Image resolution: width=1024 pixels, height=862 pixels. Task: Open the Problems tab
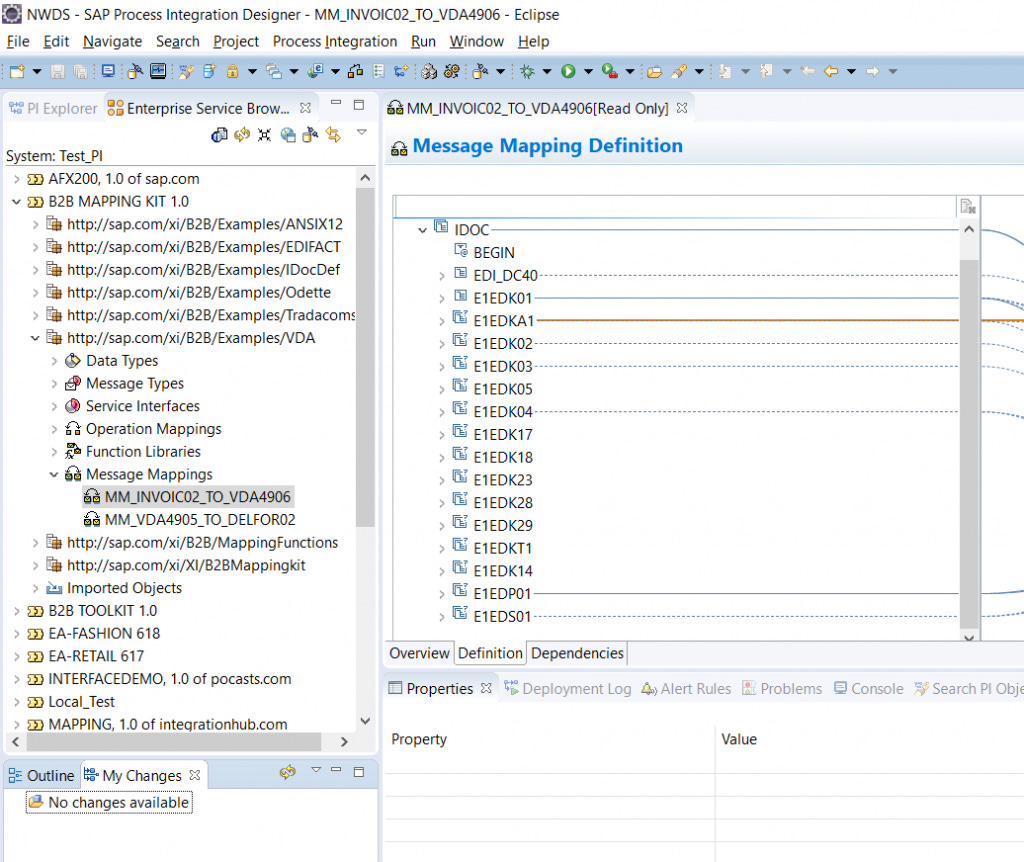pos(782,688)
